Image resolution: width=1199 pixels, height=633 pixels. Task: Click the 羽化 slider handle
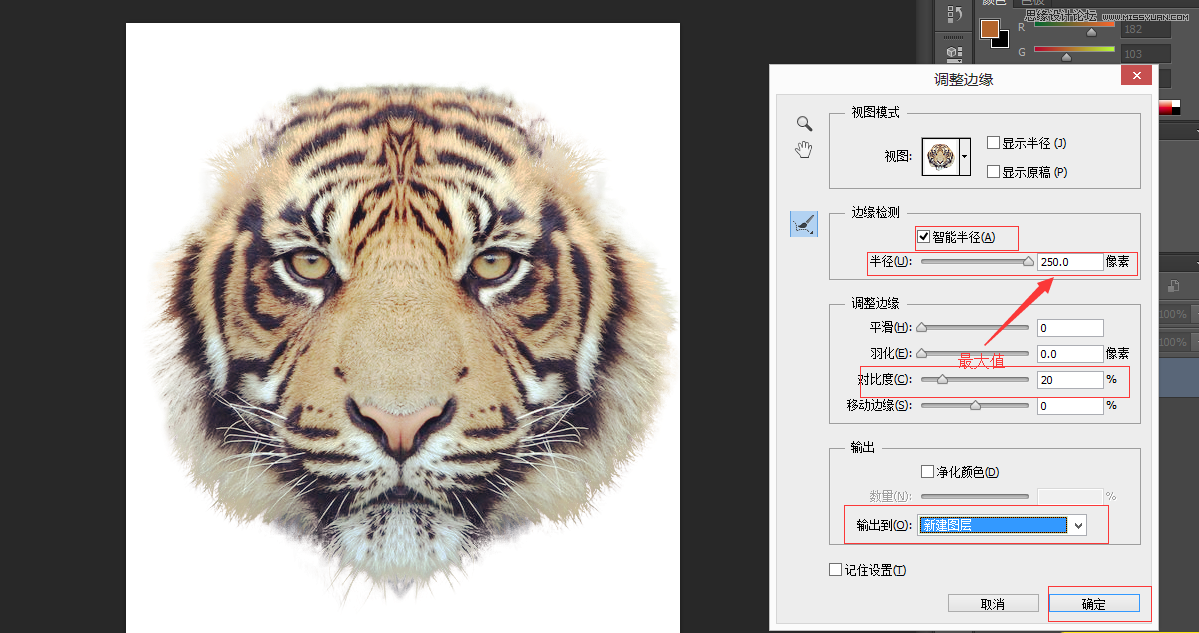(921, 353)
